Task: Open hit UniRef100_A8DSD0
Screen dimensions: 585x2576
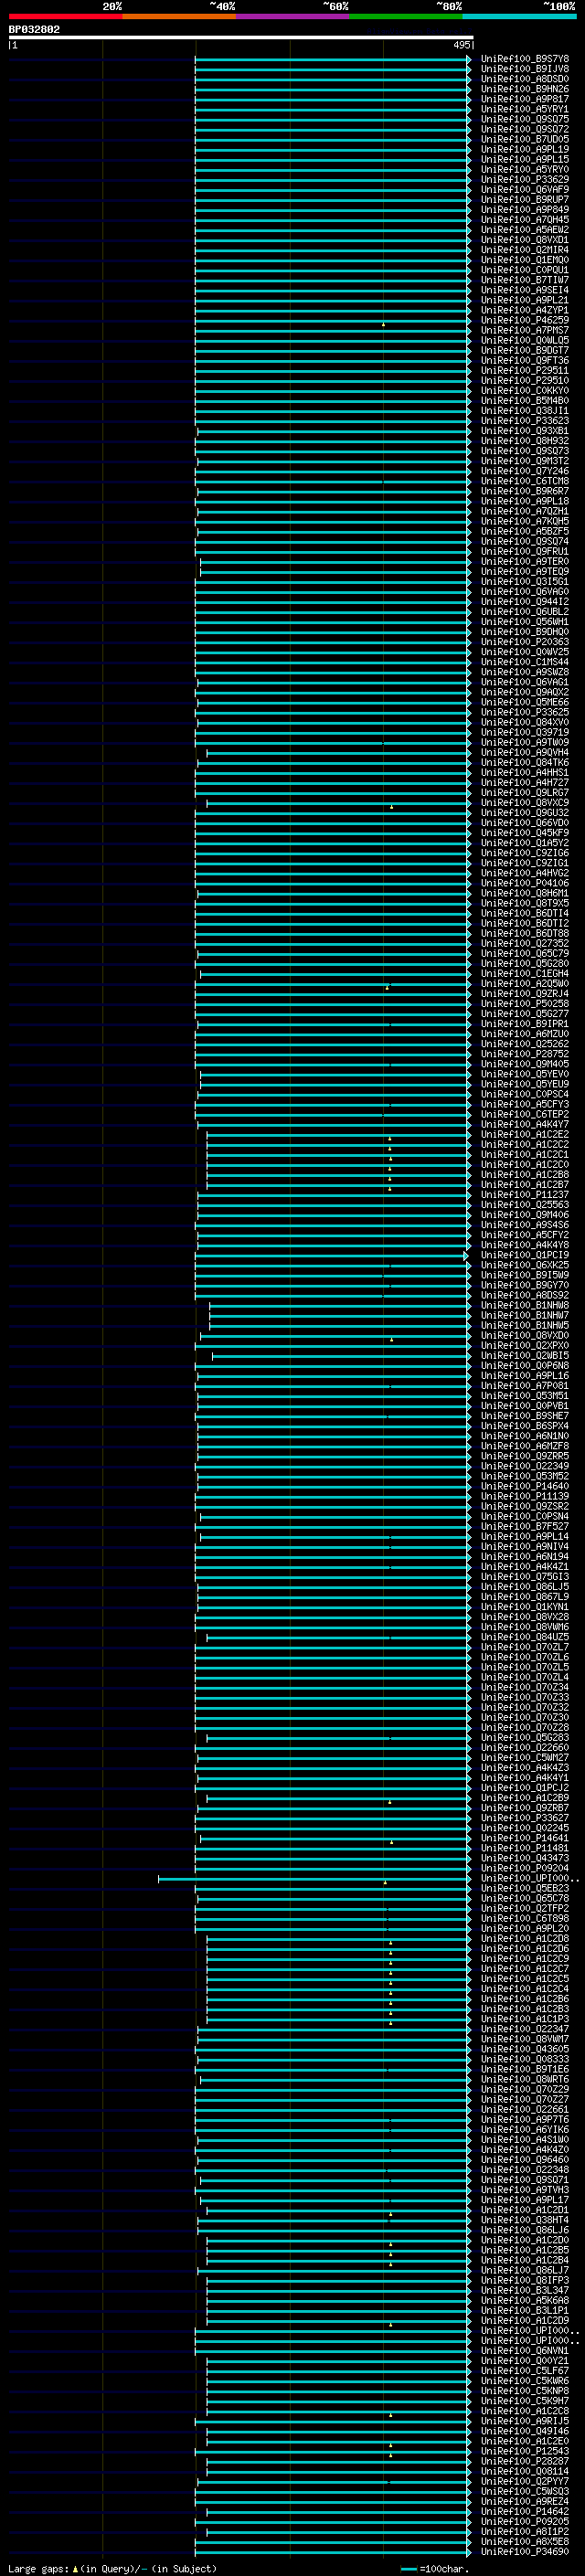Action: click(x=525, y=79)
